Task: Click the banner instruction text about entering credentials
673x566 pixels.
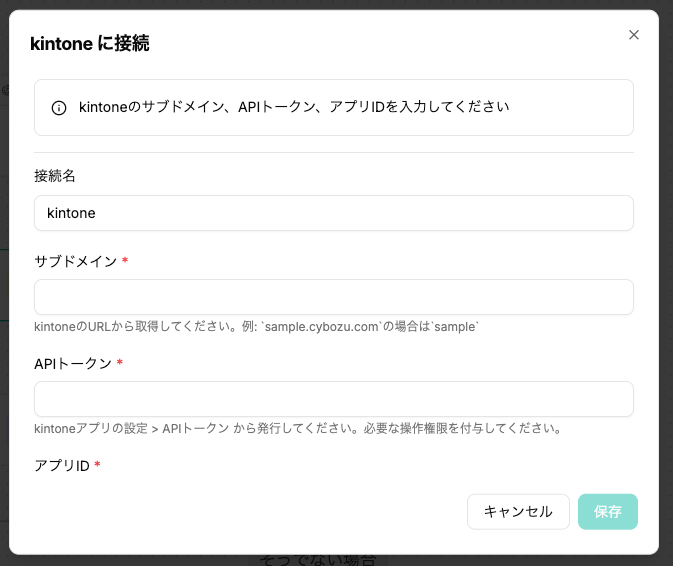Action: (294, 107)
